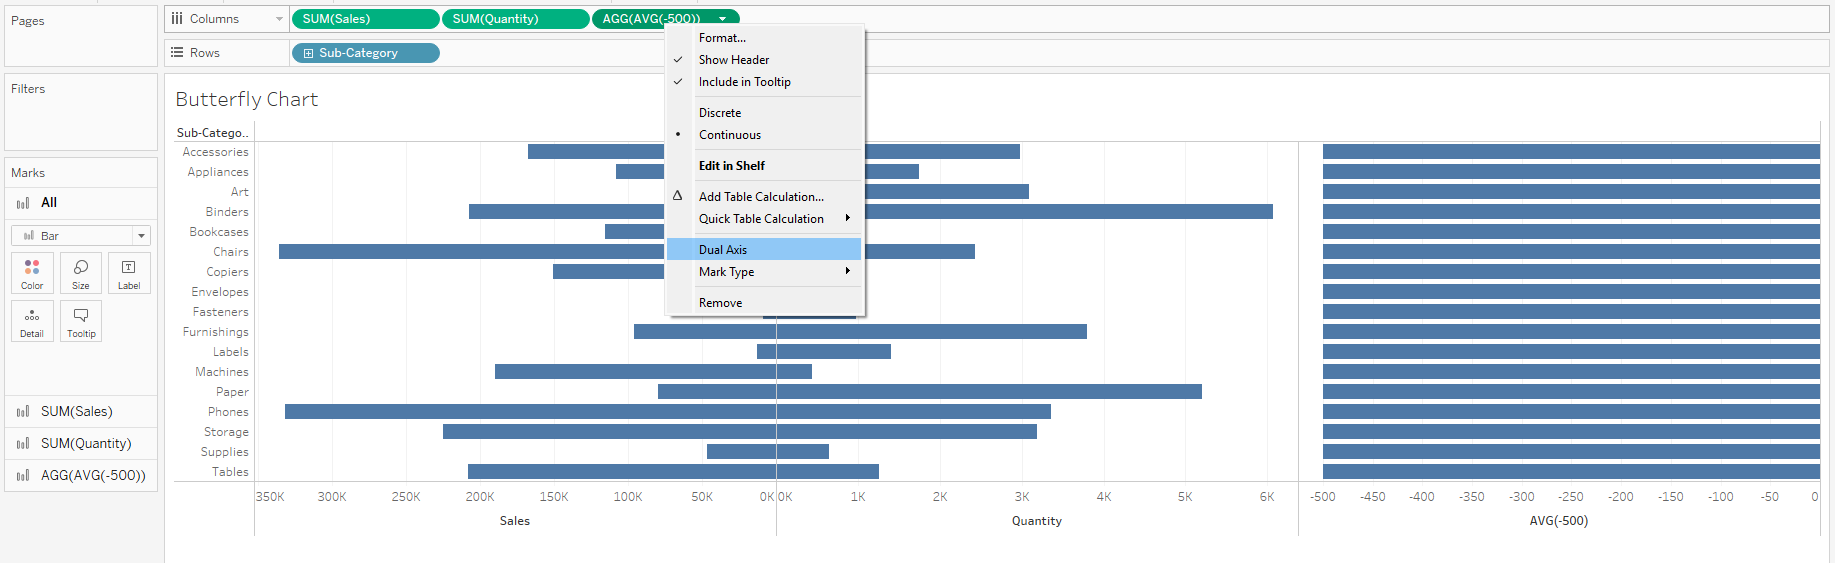Open the Label marks card
1835x563 pixels.
coord(129,272)
